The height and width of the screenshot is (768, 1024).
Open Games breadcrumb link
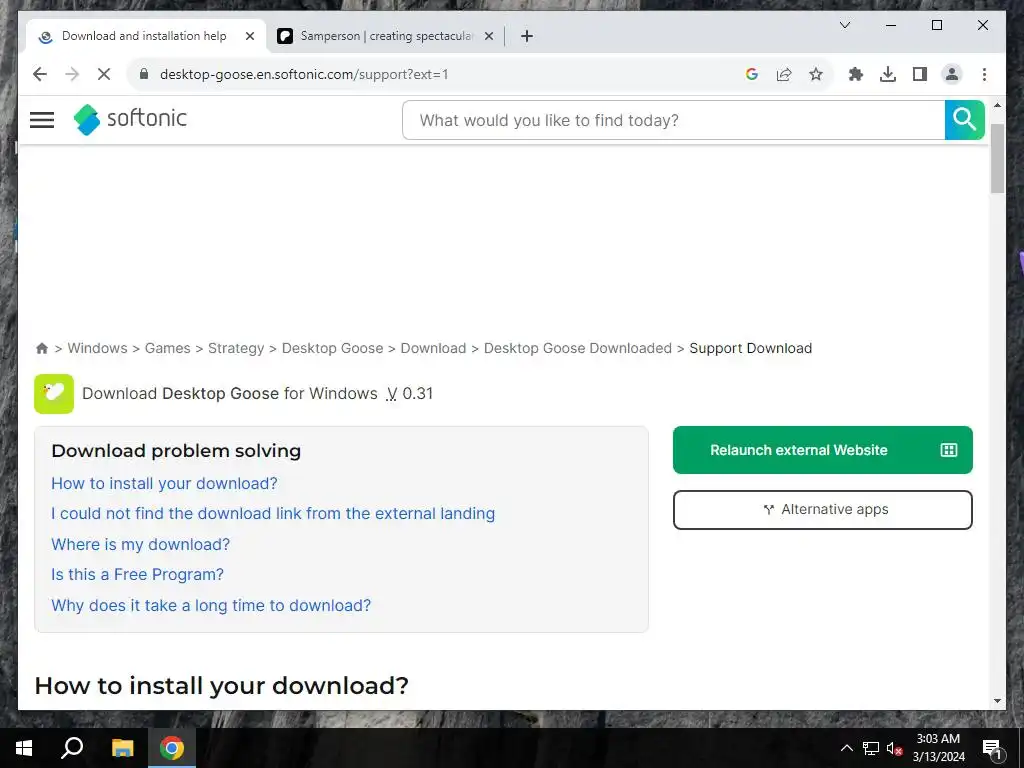click(x=168, y=348)
